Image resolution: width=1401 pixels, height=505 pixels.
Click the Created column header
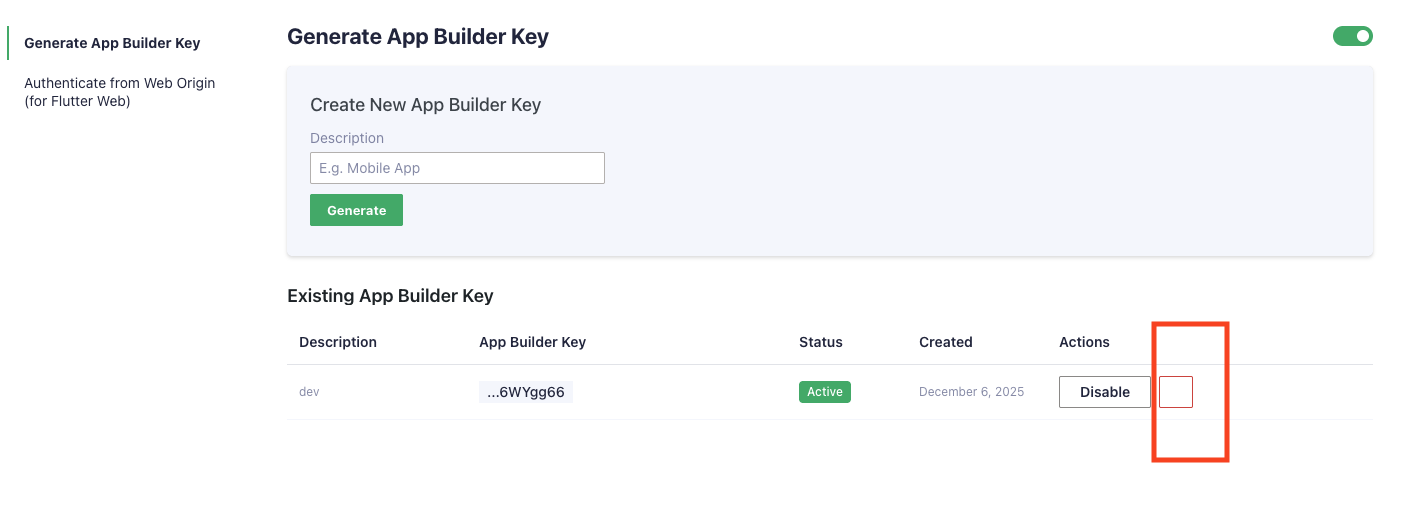click(945, 342)
